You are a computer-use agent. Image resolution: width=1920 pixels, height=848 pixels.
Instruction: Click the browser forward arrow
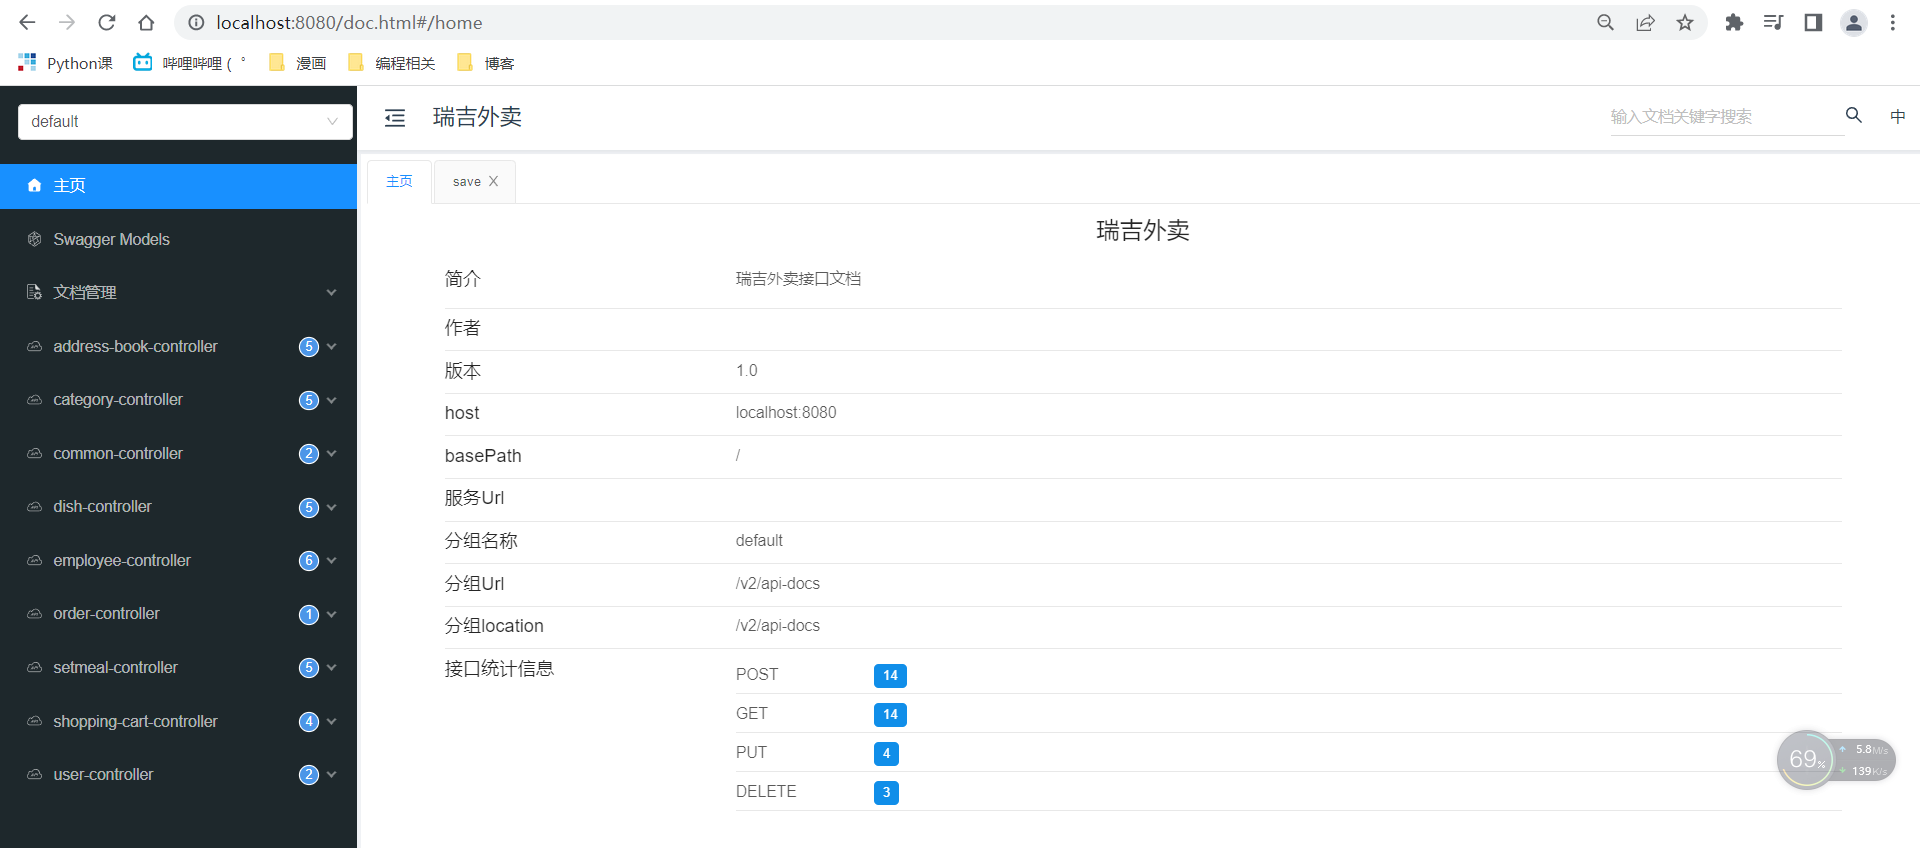tap(67, 22)
